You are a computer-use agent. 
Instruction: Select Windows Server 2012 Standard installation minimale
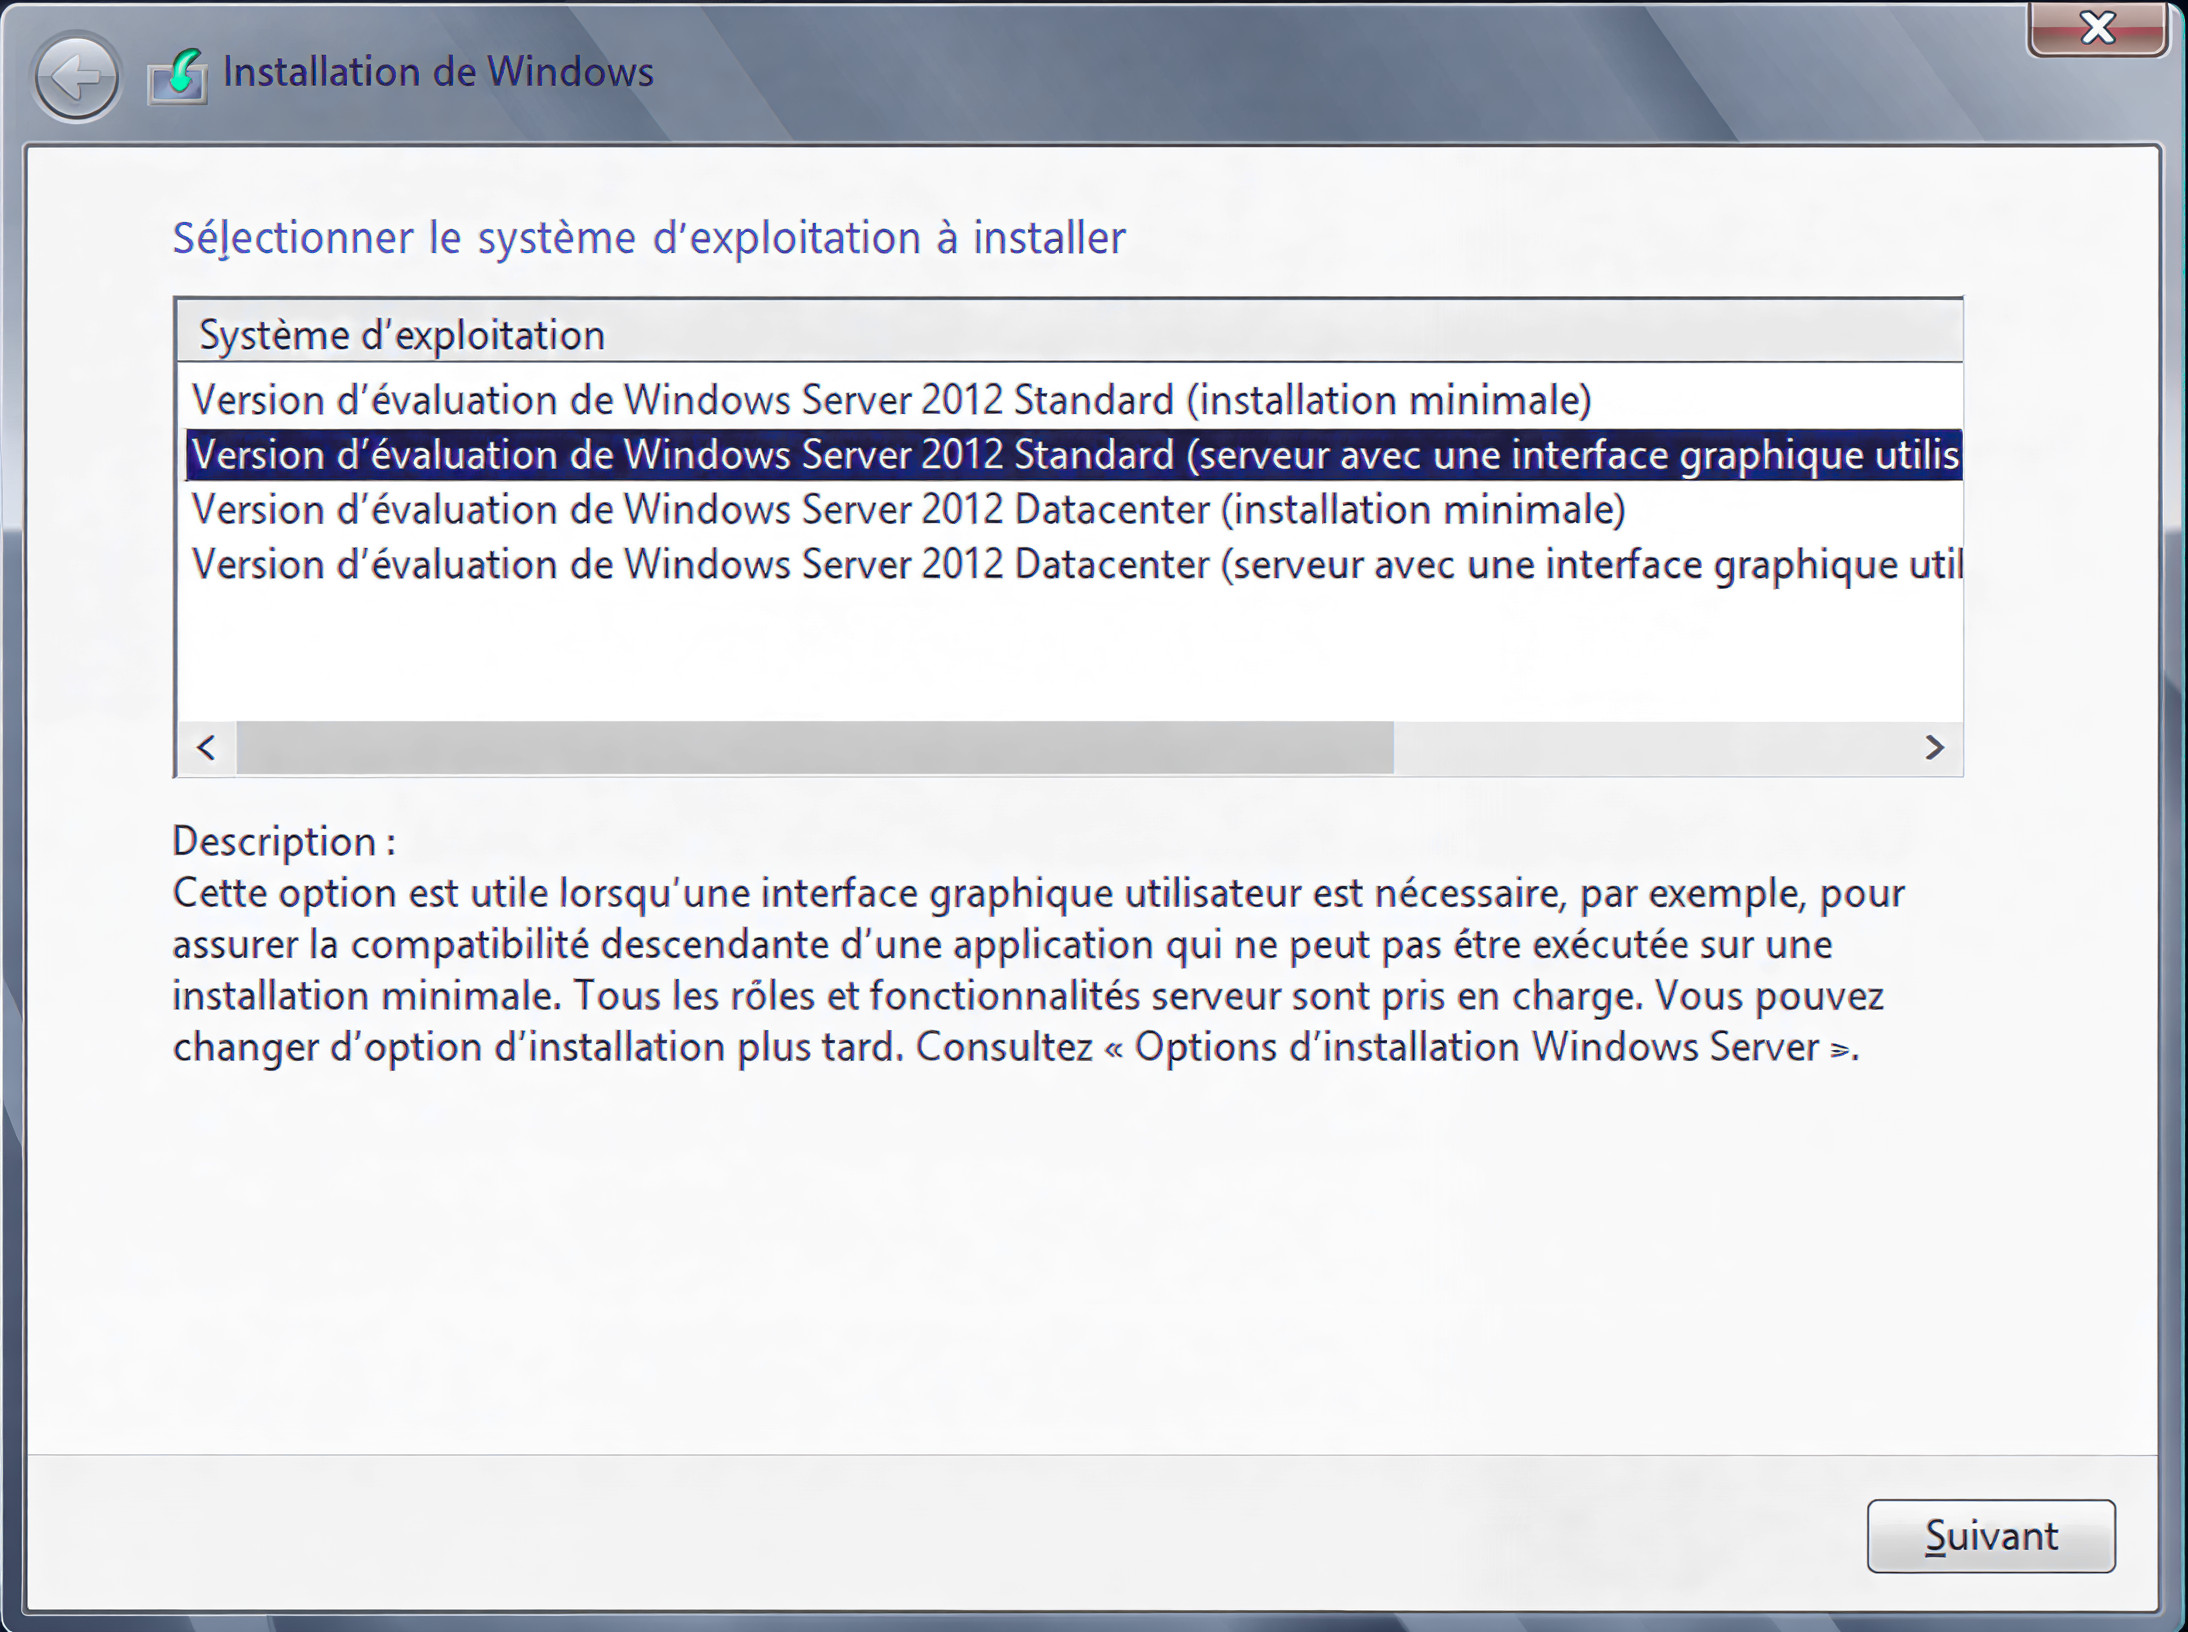[x=890, y=399]
